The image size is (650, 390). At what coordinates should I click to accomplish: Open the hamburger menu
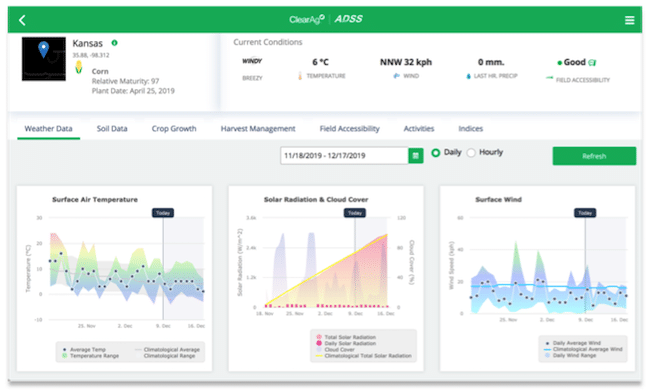click(x=629, y=20)
